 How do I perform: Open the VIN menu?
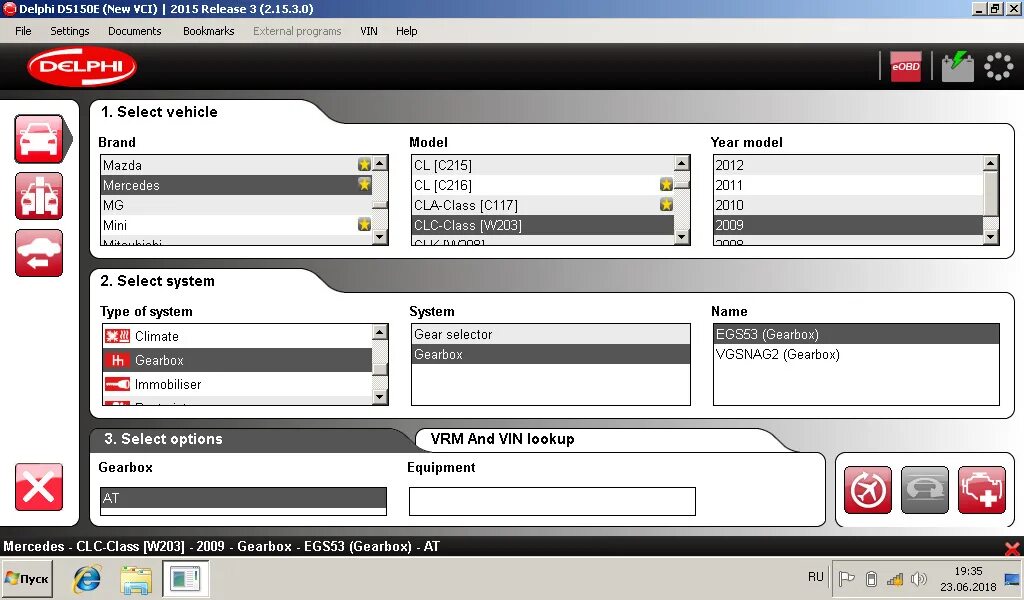369,31
